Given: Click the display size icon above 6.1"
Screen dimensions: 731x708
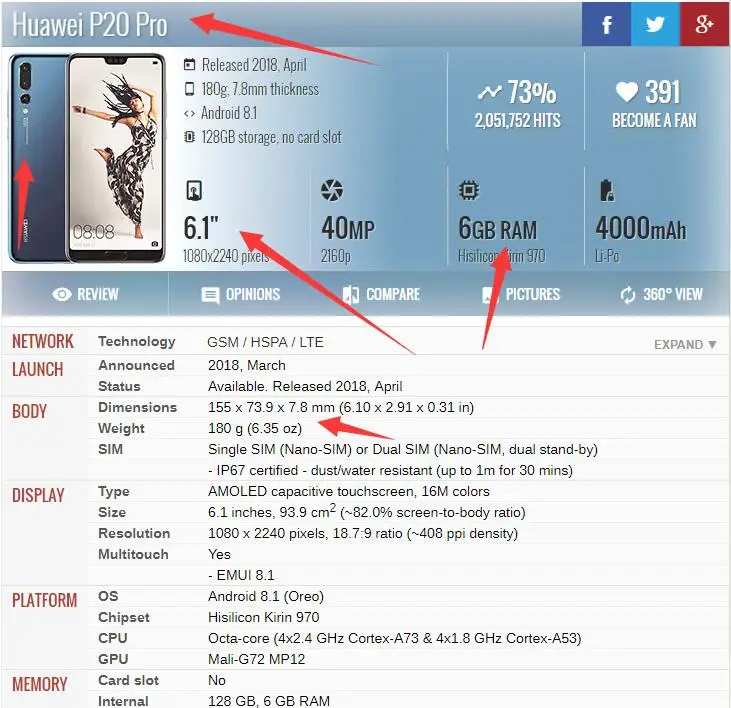Looking at the screenshot, I should 194,190.
